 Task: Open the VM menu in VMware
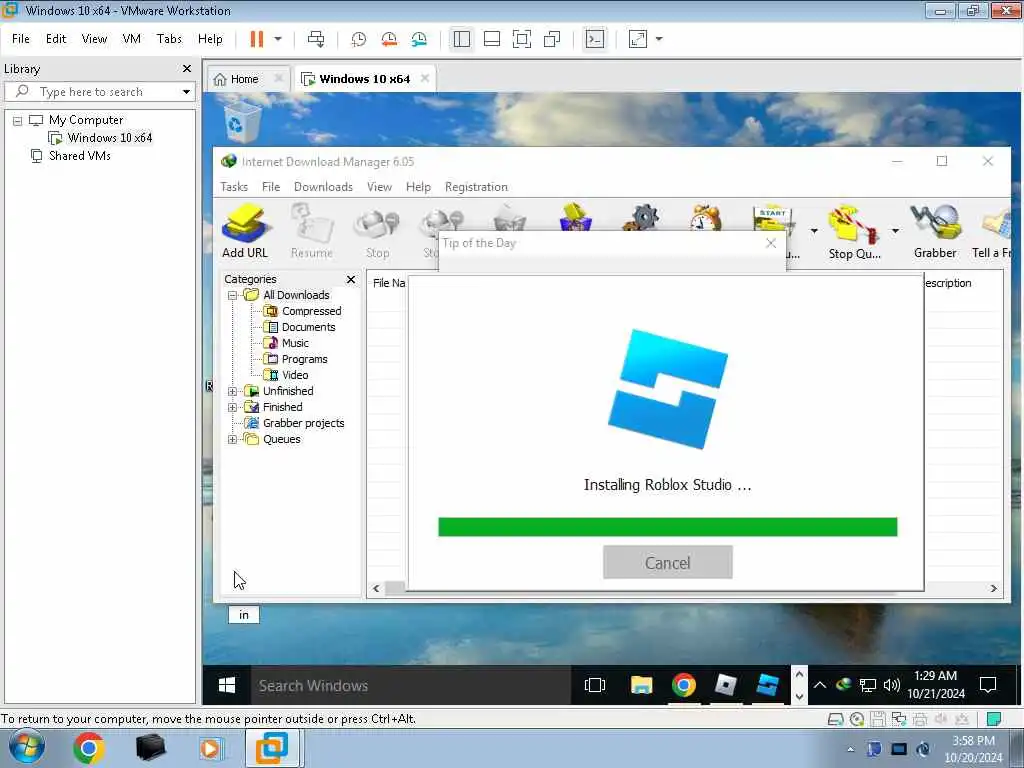pos(131,39)
